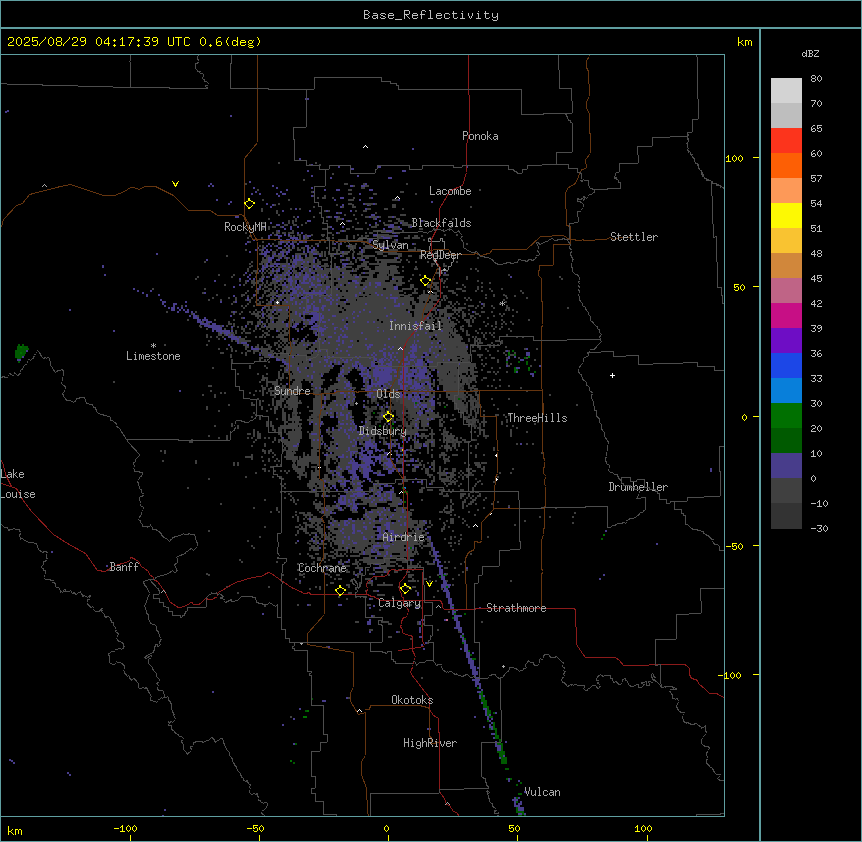
Task: Select the RockyMH label
Action: tap(245, 227)
